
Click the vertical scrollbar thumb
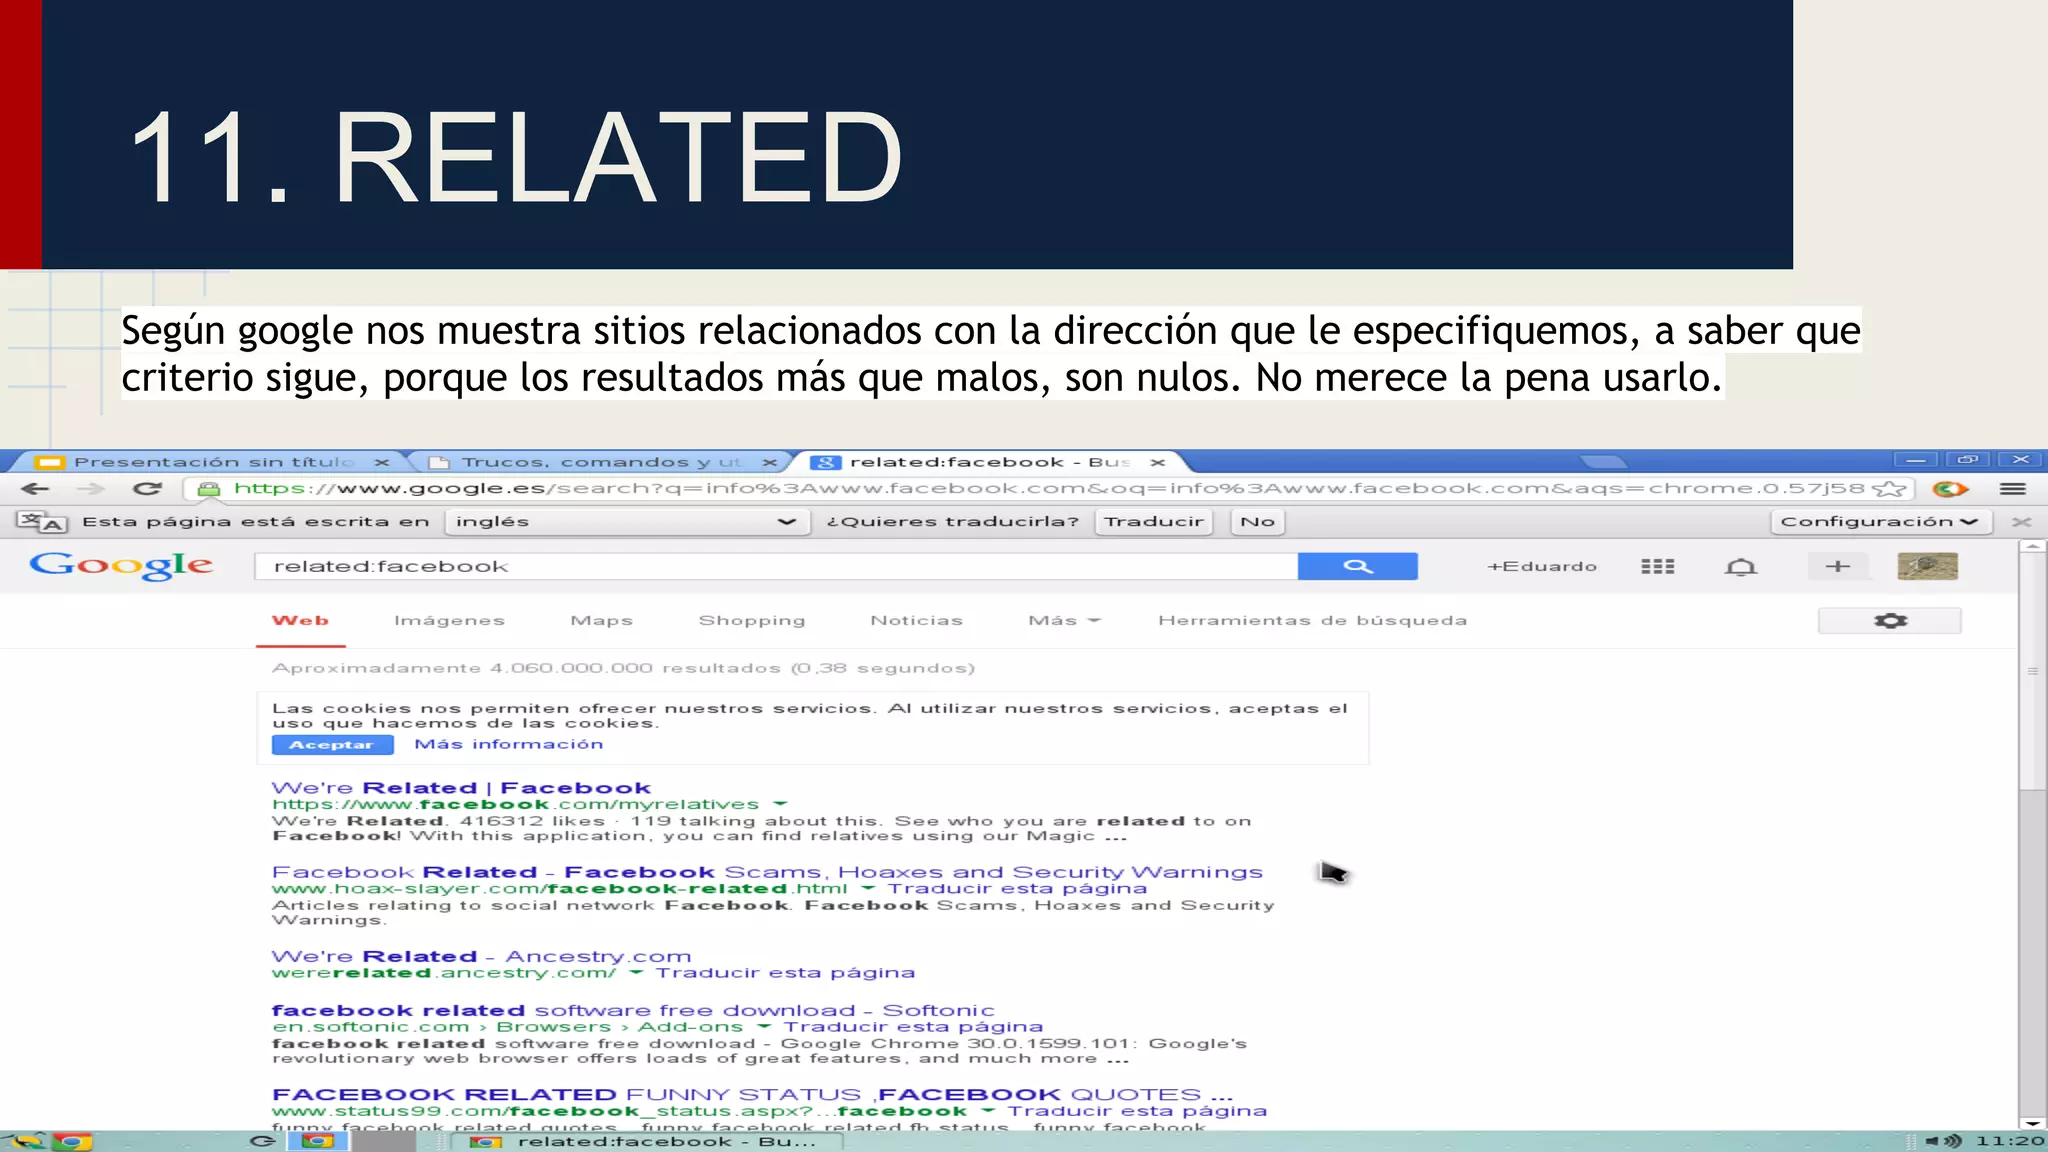[x=2031, y=671]
